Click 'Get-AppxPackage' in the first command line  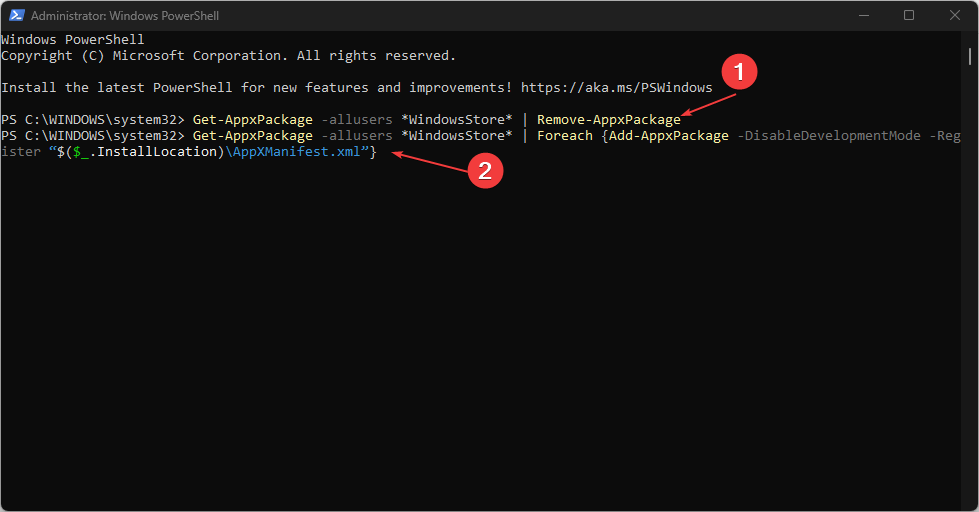[x=252, y=119]
